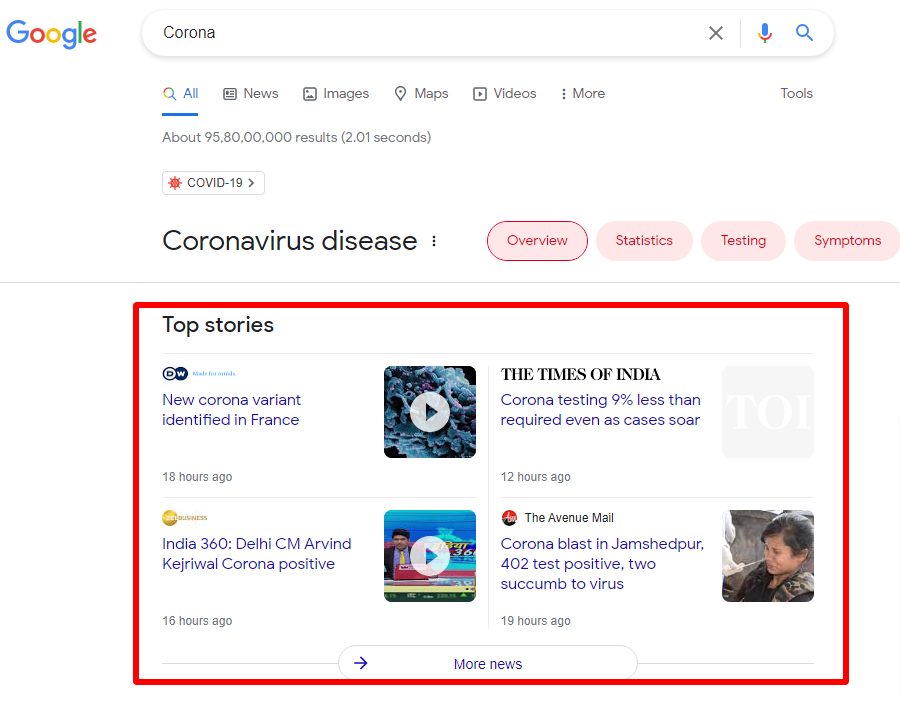Select the Statistics pill
The width and height of the screenshot is (900, 716).
click(644, 241)
